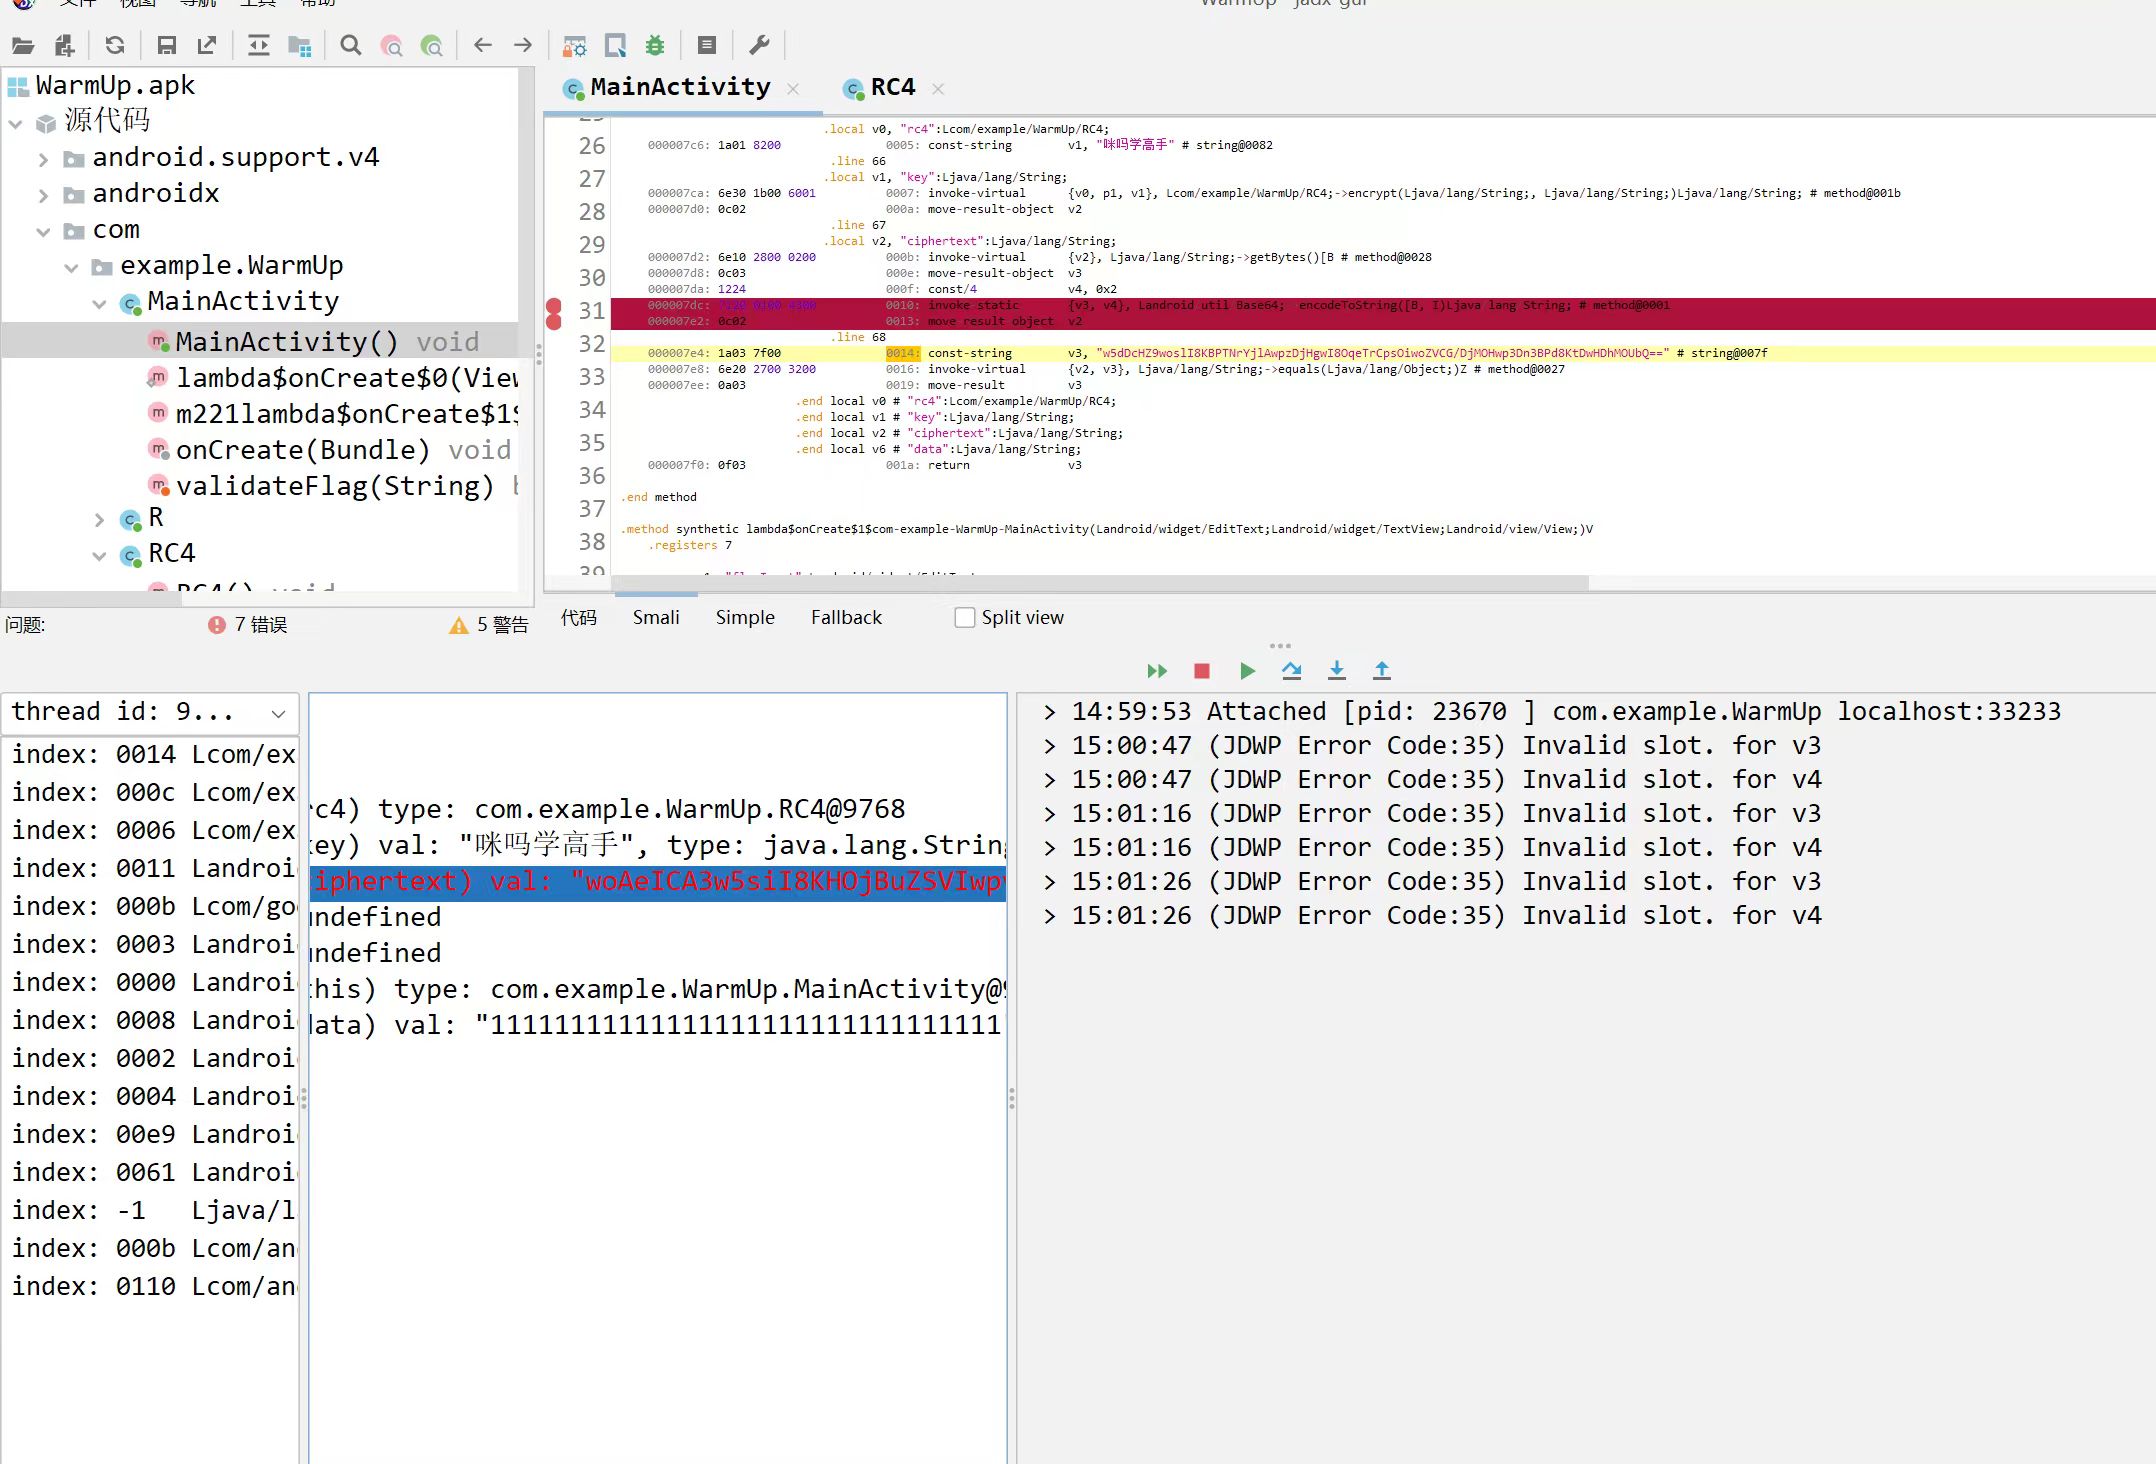This screenshot has height=1464, width=2156.
Task: Expand the R class node
Action: click(99, 520)
